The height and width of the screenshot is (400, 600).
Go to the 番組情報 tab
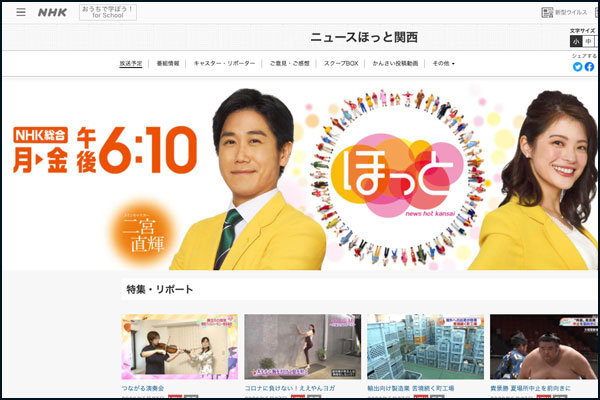(x=168, y=63)
